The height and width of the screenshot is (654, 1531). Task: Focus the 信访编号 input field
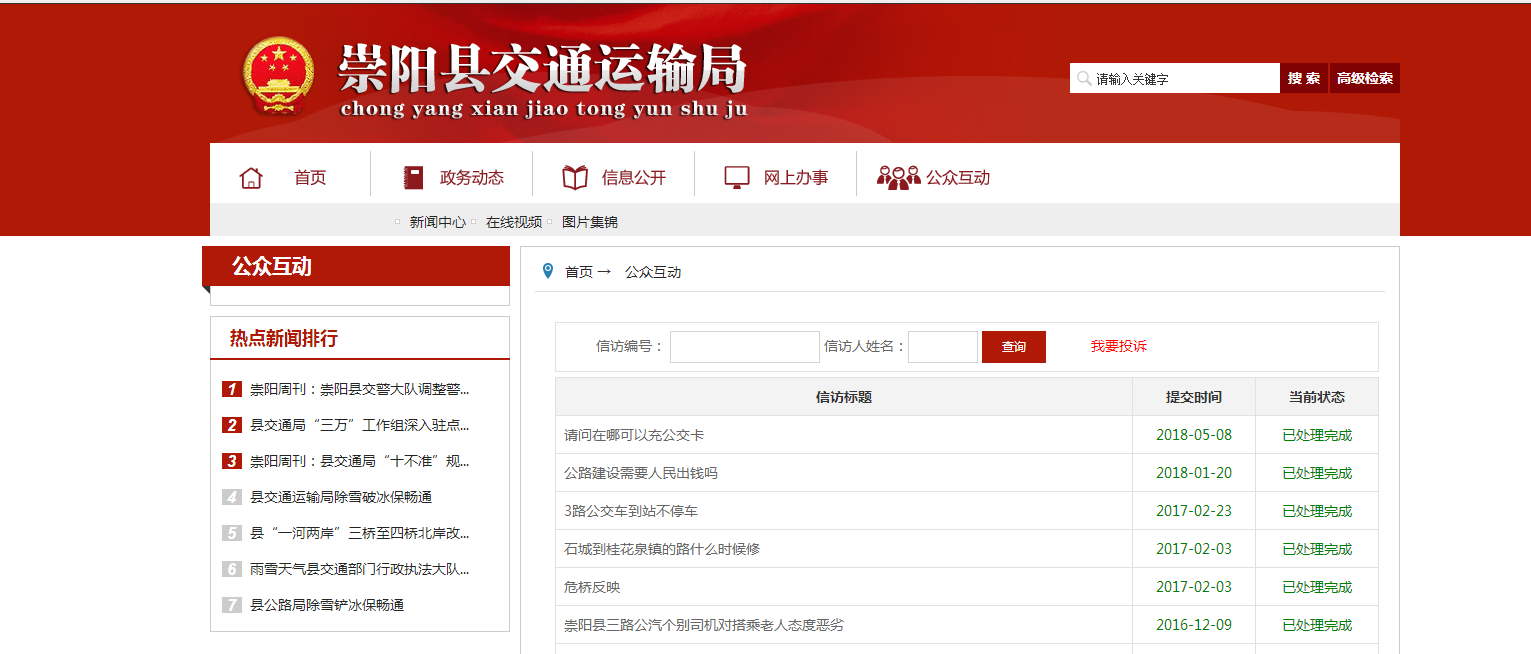click(745, 347)
